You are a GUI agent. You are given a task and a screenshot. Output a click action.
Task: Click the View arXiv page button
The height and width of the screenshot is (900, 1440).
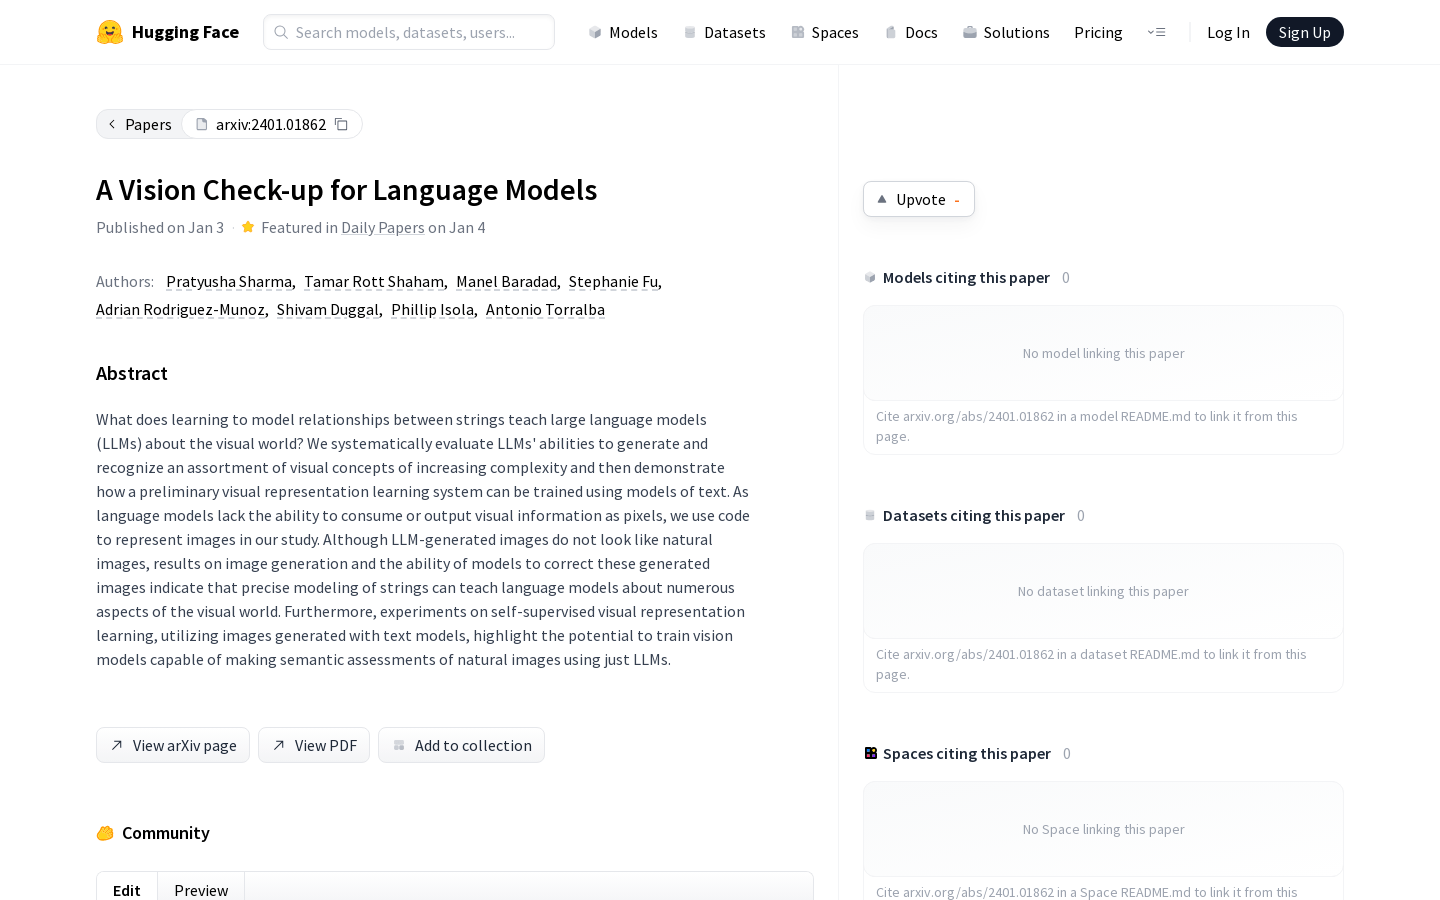[173, 745]
